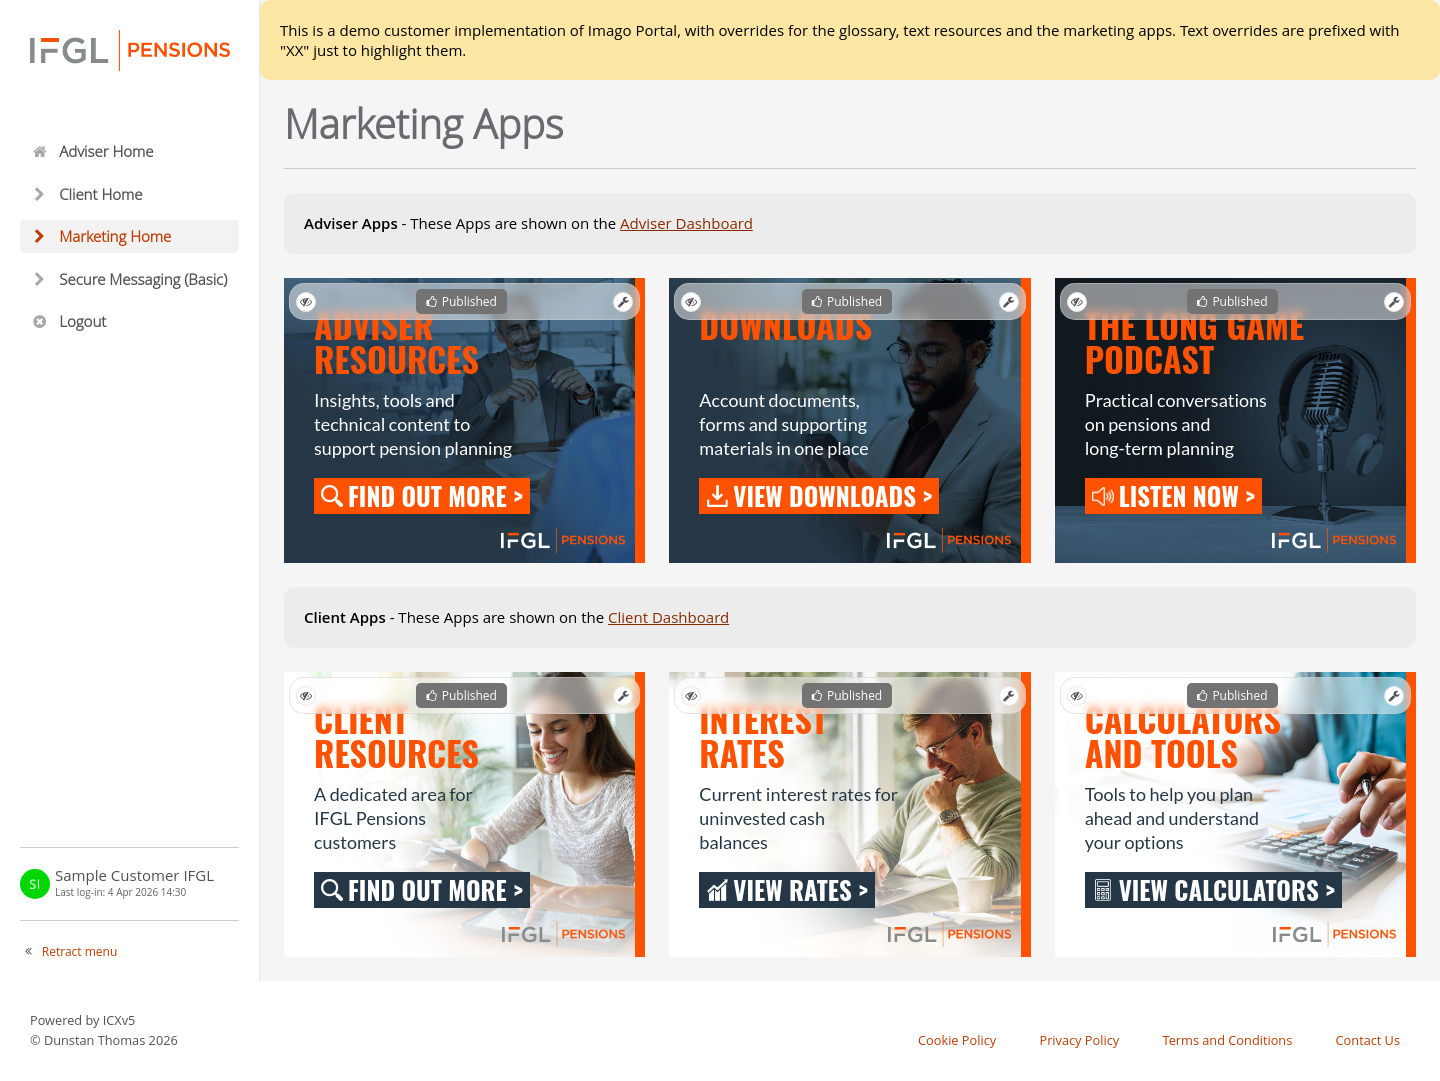
Task: Toggle visibility eye on Downloads card
Action: click(691, 302)
